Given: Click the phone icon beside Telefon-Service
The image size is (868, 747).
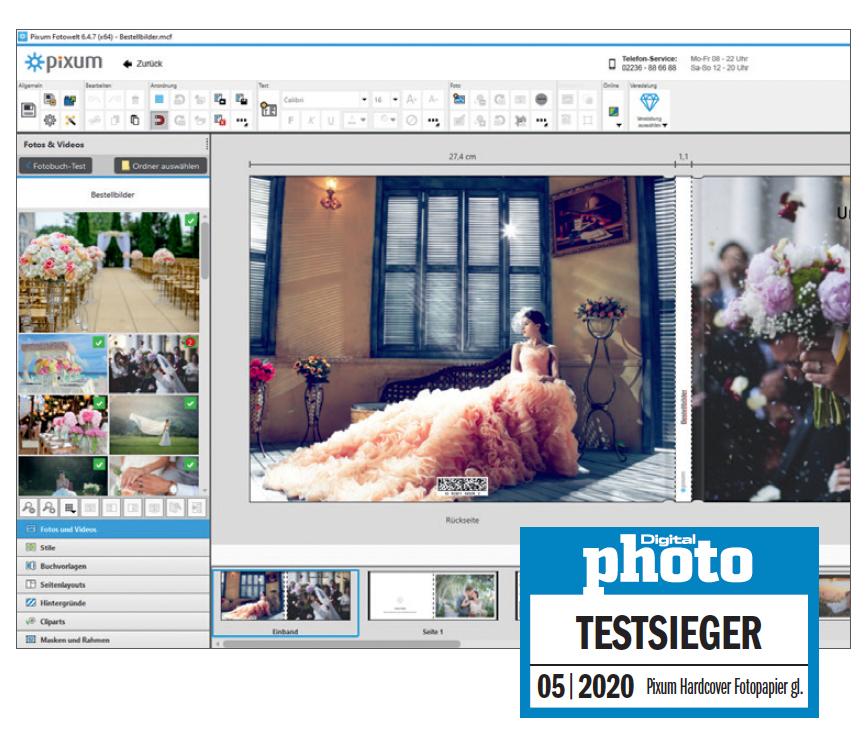Looking at the screenshot, I should coord(612,64).
